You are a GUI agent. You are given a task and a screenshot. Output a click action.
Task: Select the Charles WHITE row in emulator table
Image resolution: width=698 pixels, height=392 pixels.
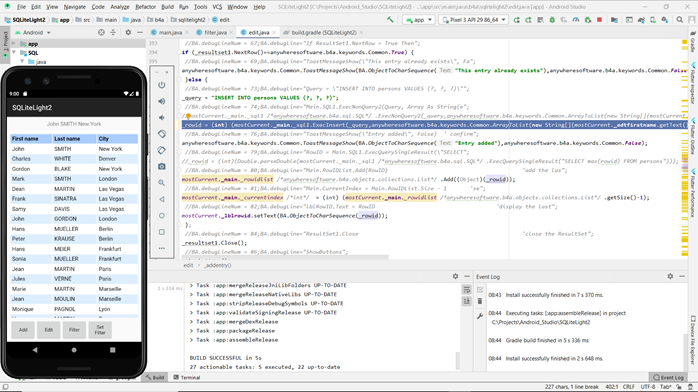[74, 159]
